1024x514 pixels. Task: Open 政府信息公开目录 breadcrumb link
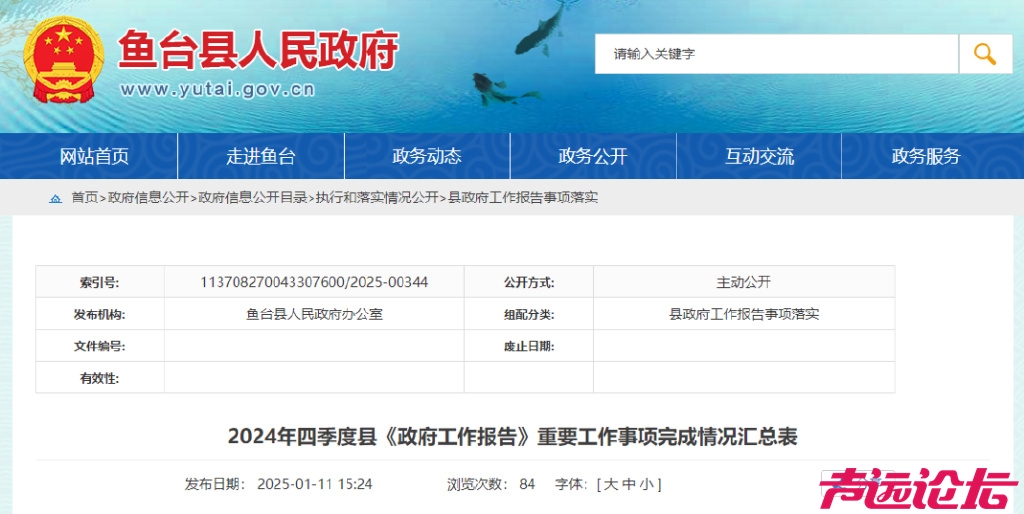point(253,198)
